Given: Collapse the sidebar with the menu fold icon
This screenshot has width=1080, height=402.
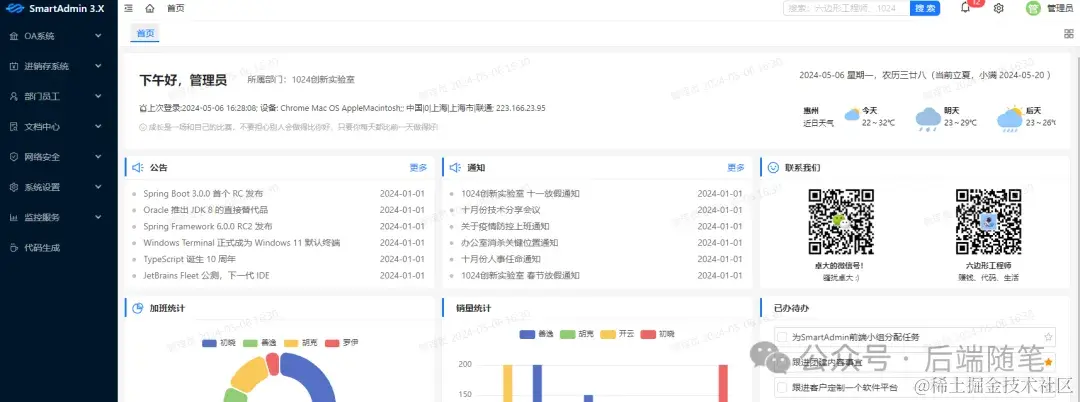Looking at the screenshot, I should click(x=129, y=8).
